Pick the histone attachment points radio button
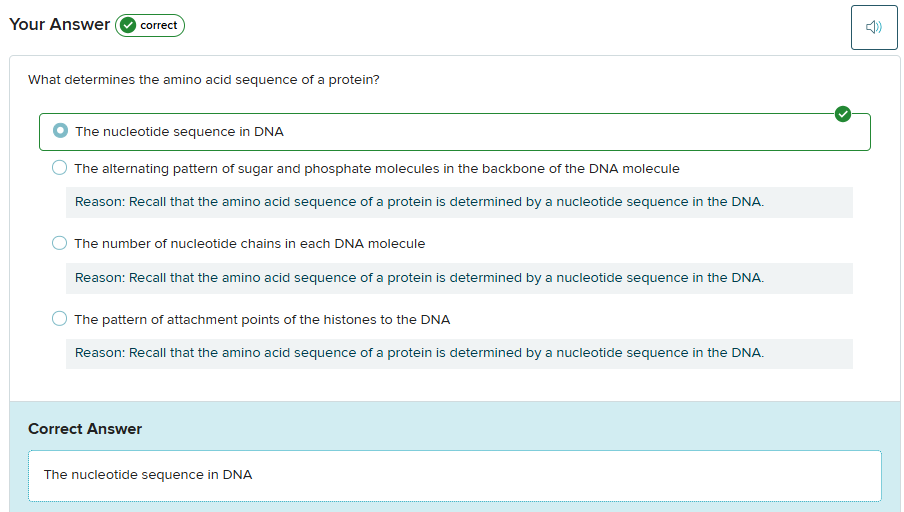The width and height of the screenshot is (904, 512). click(60, 319)
